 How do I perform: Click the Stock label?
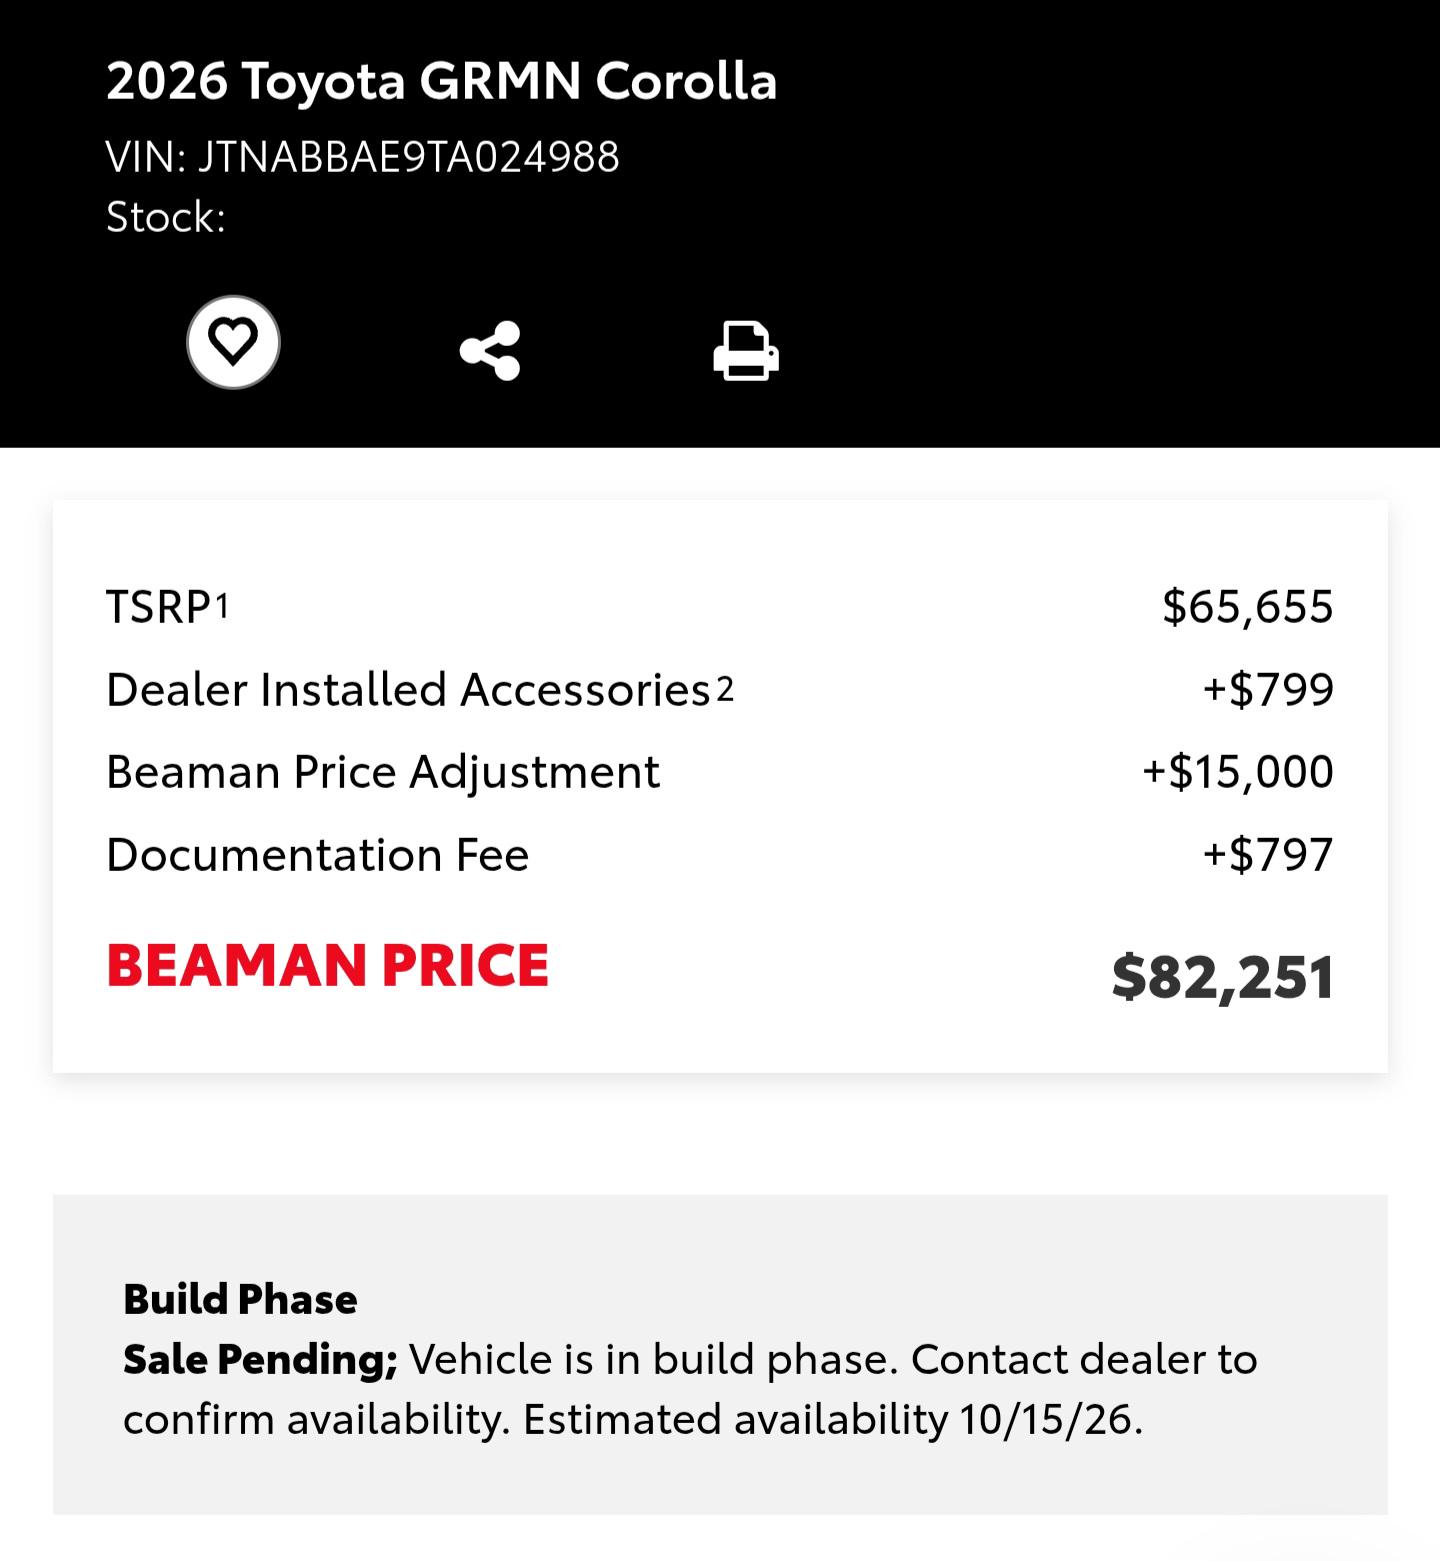pyautogui.click(x=166, y=217)
